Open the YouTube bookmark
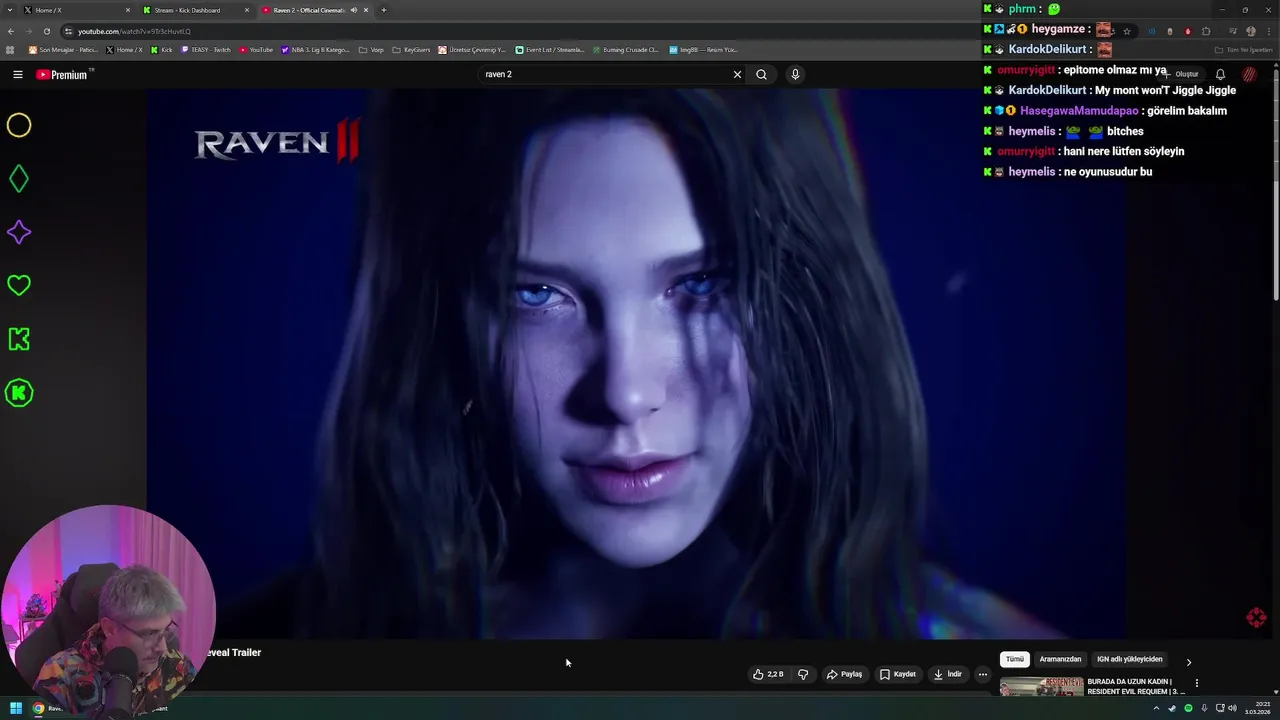This screenshot has height=720, width=1280. (x=256, y=49)
